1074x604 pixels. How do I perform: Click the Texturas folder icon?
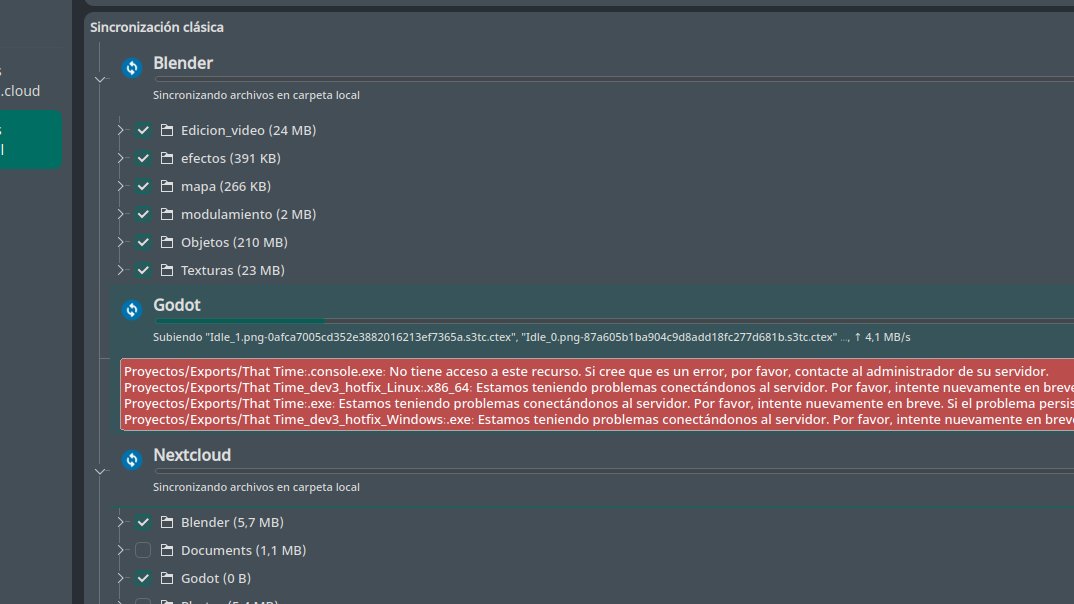point(166,270)
